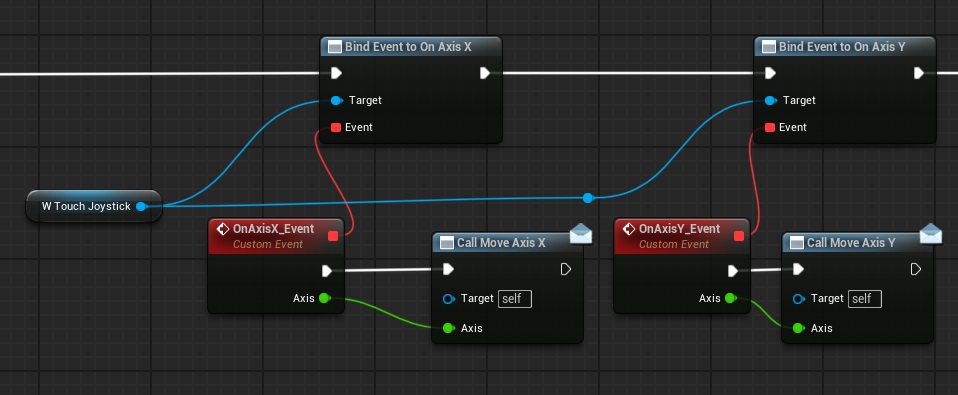Click the envelope icon on Call Move Axis Y
958x395 pixels.
[x=931, y=233]
